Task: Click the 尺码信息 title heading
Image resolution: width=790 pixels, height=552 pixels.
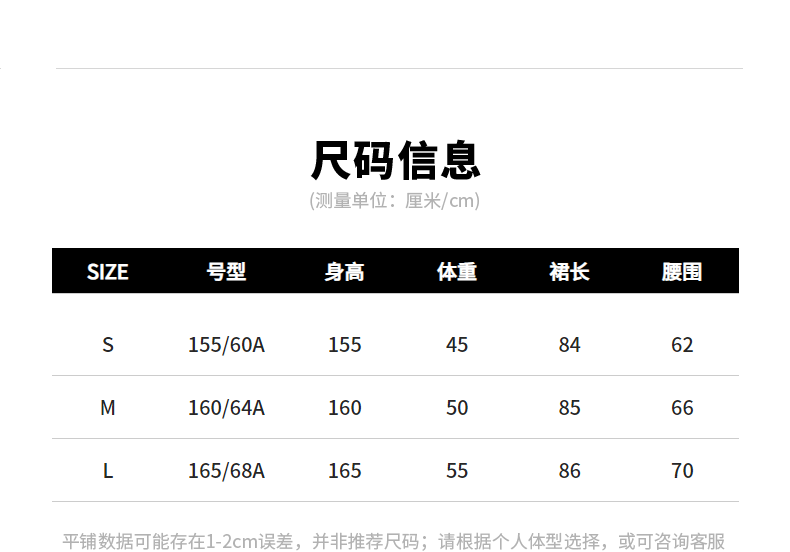Action: click(395, 160)
